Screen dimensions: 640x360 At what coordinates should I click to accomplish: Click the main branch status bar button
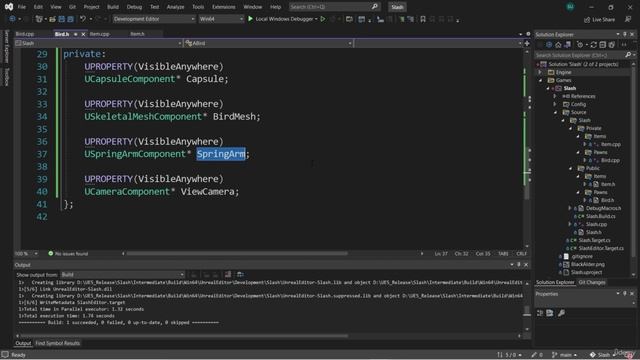point(565,355)
